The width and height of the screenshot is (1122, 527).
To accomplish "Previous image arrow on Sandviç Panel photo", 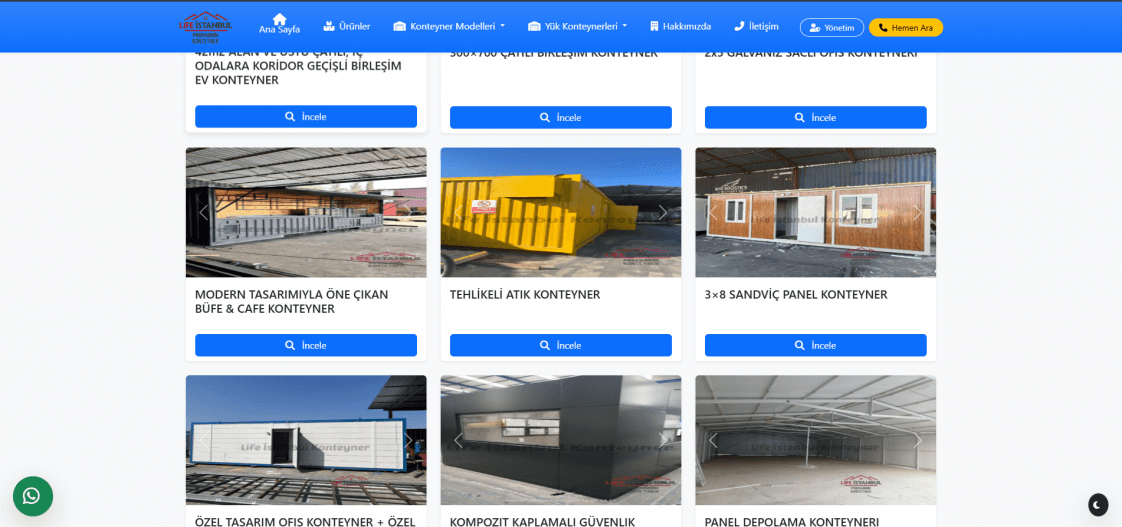I will (x=713, y=213).
